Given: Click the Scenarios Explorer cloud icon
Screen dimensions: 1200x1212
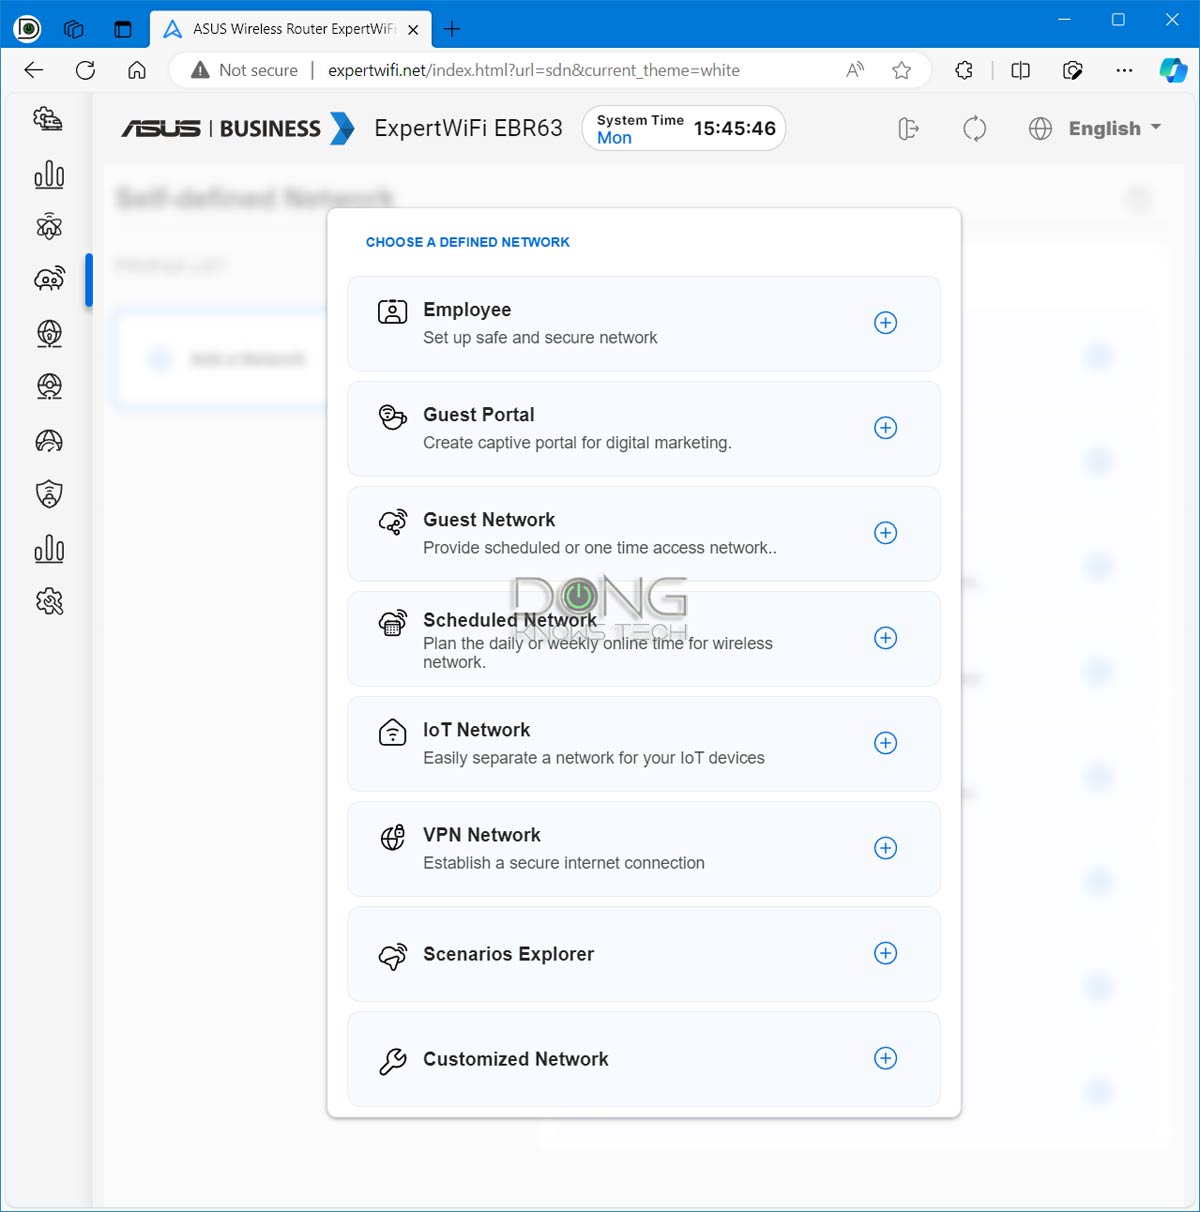Looking at the screenshot, I should (392, 956).
